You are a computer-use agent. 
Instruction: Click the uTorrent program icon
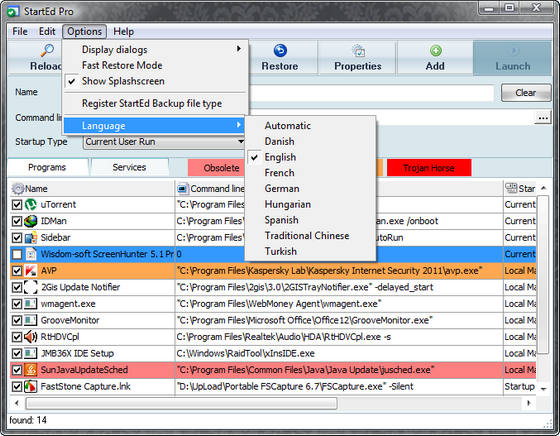pos(31,205)
